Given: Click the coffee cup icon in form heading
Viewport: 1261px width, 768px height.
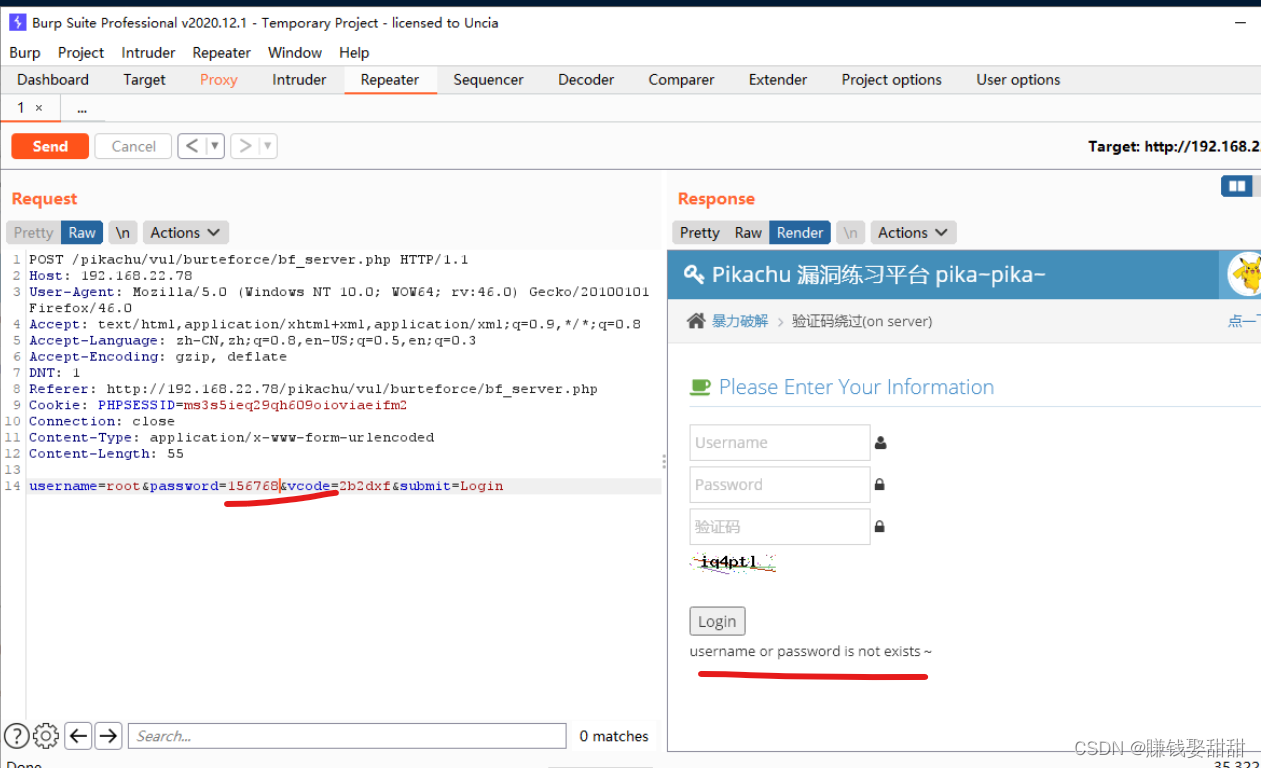Looking at the screenshot, I should (700, 387).
